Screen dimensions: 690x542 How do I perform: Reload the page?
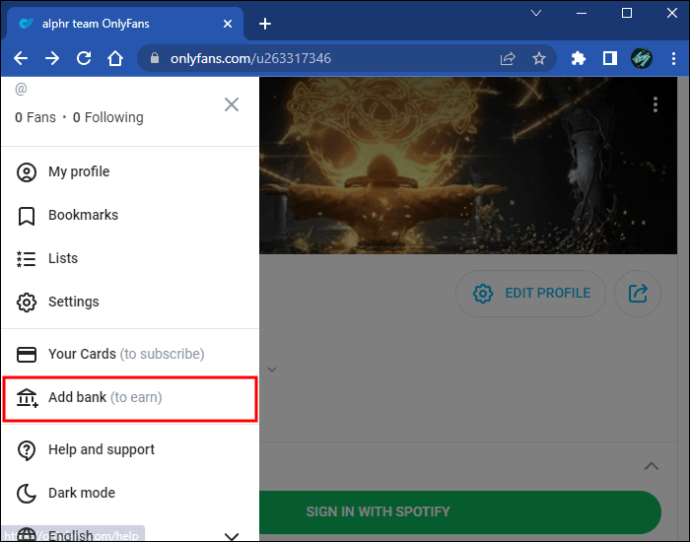84,58
